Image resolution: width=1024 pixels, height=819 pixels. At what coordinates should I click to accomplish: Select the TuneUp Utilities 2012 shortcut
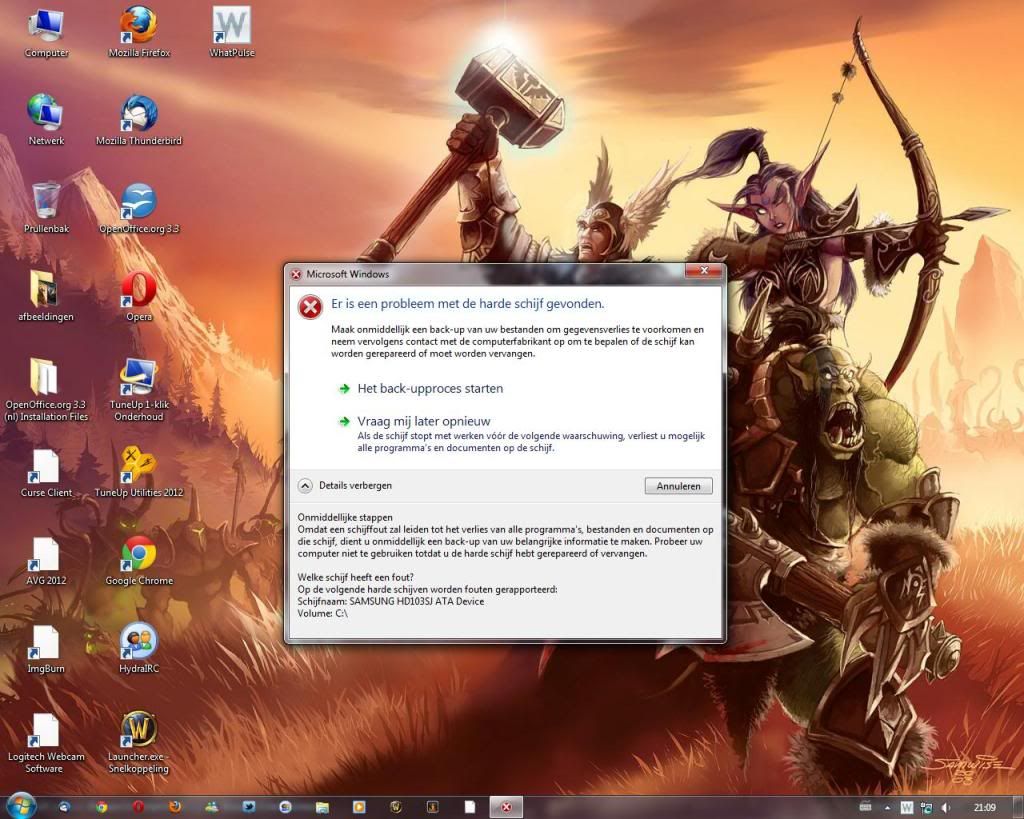pyautogui.click(x=139, y=473)
